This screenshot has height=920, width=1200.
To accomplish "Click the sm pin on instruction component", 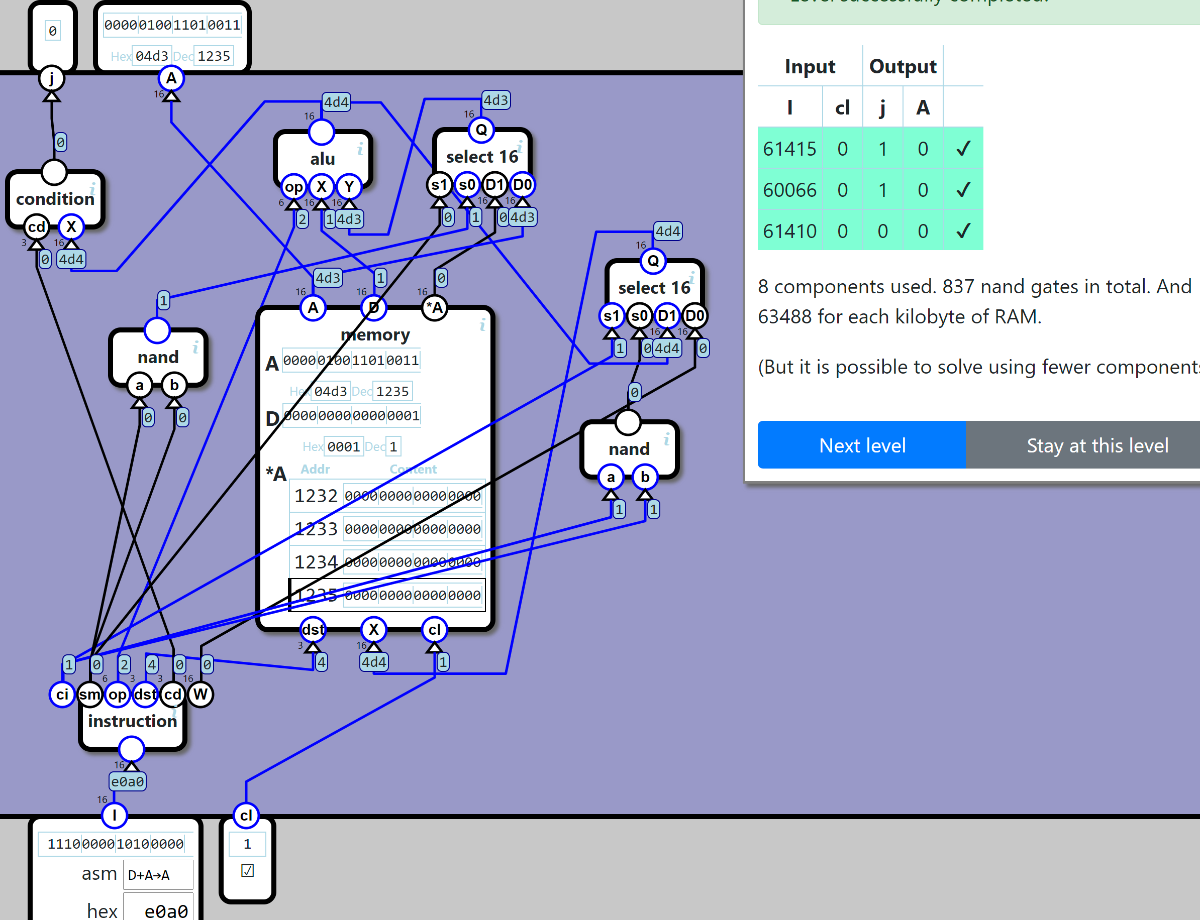I will point(90,693).
